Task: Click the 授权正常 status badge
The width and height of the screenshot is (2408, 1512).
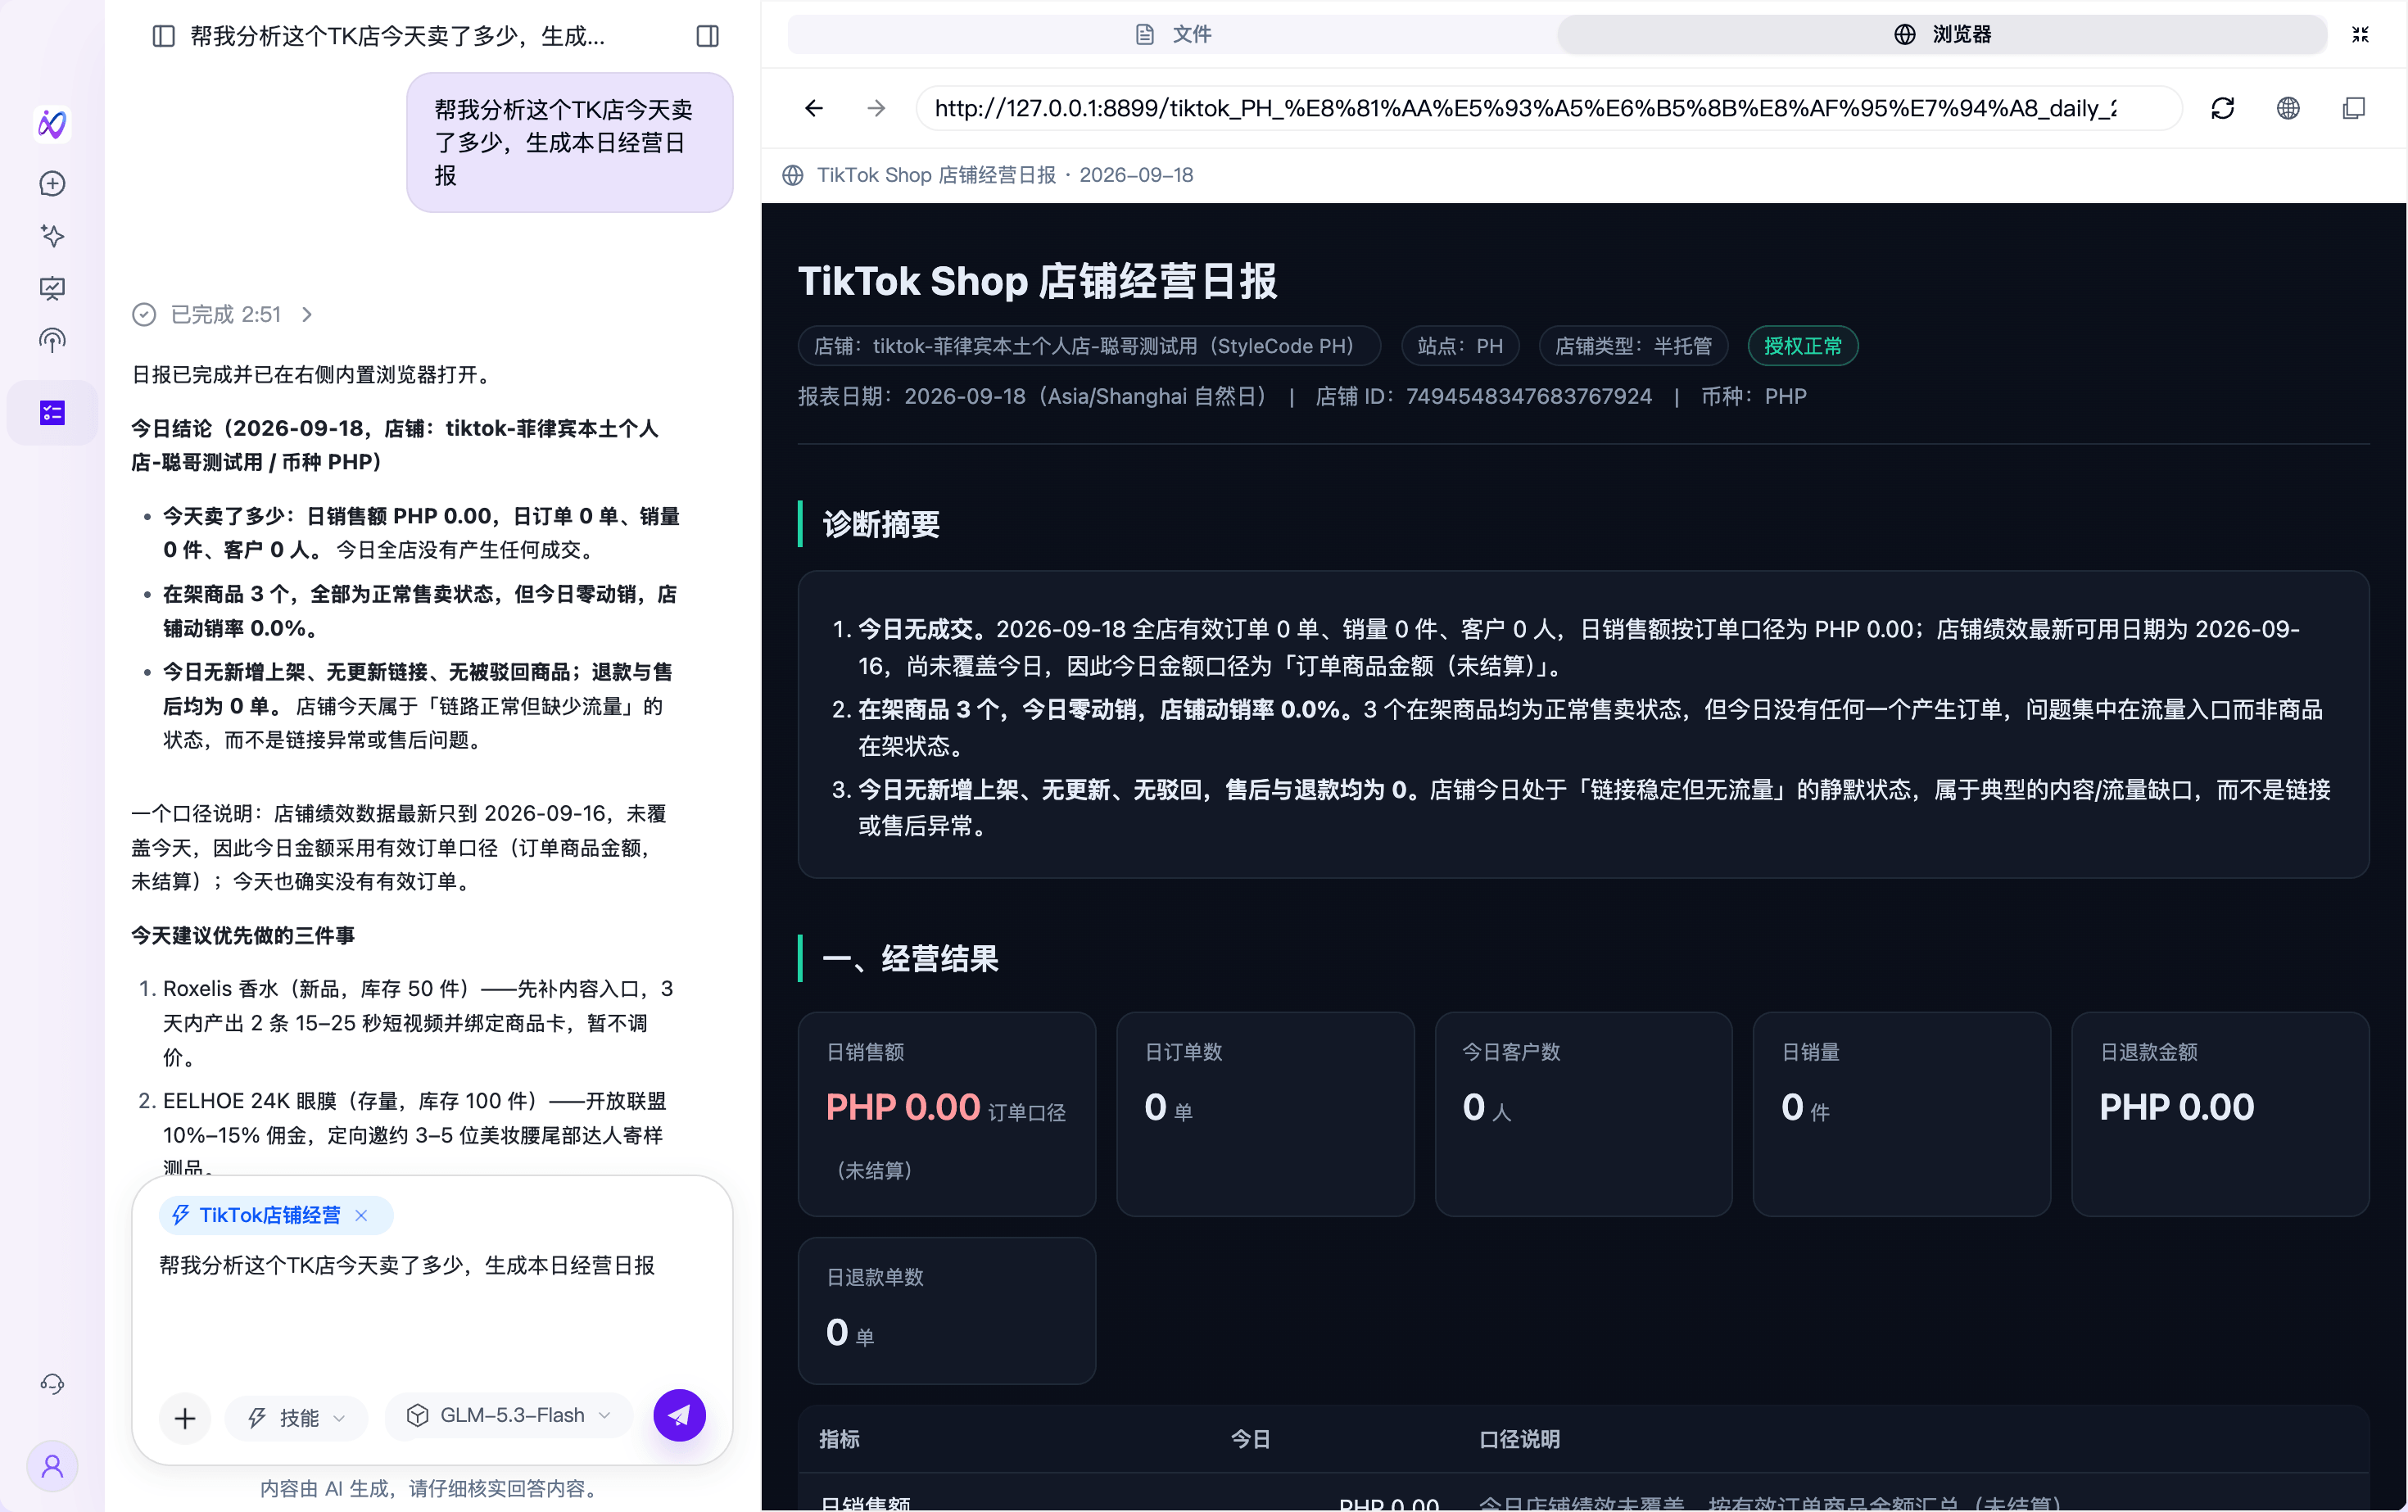Action: click(x=1802, y=346)
